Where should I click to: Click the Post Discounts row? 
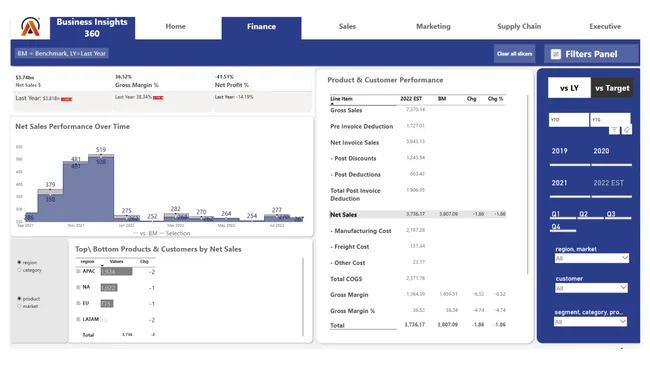point(417,158)
